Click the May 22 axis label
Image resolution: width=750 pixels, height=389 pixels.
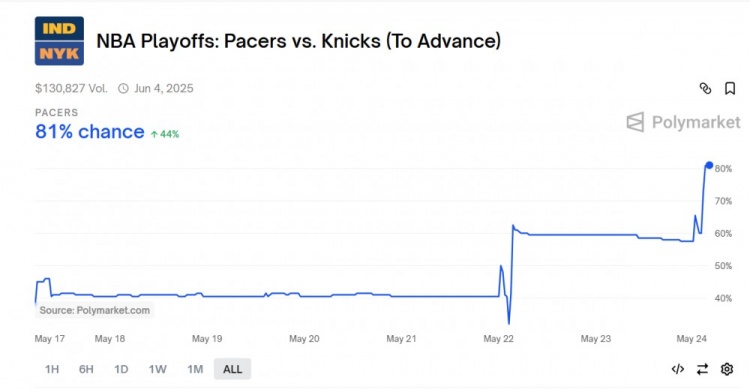point(498,339)
